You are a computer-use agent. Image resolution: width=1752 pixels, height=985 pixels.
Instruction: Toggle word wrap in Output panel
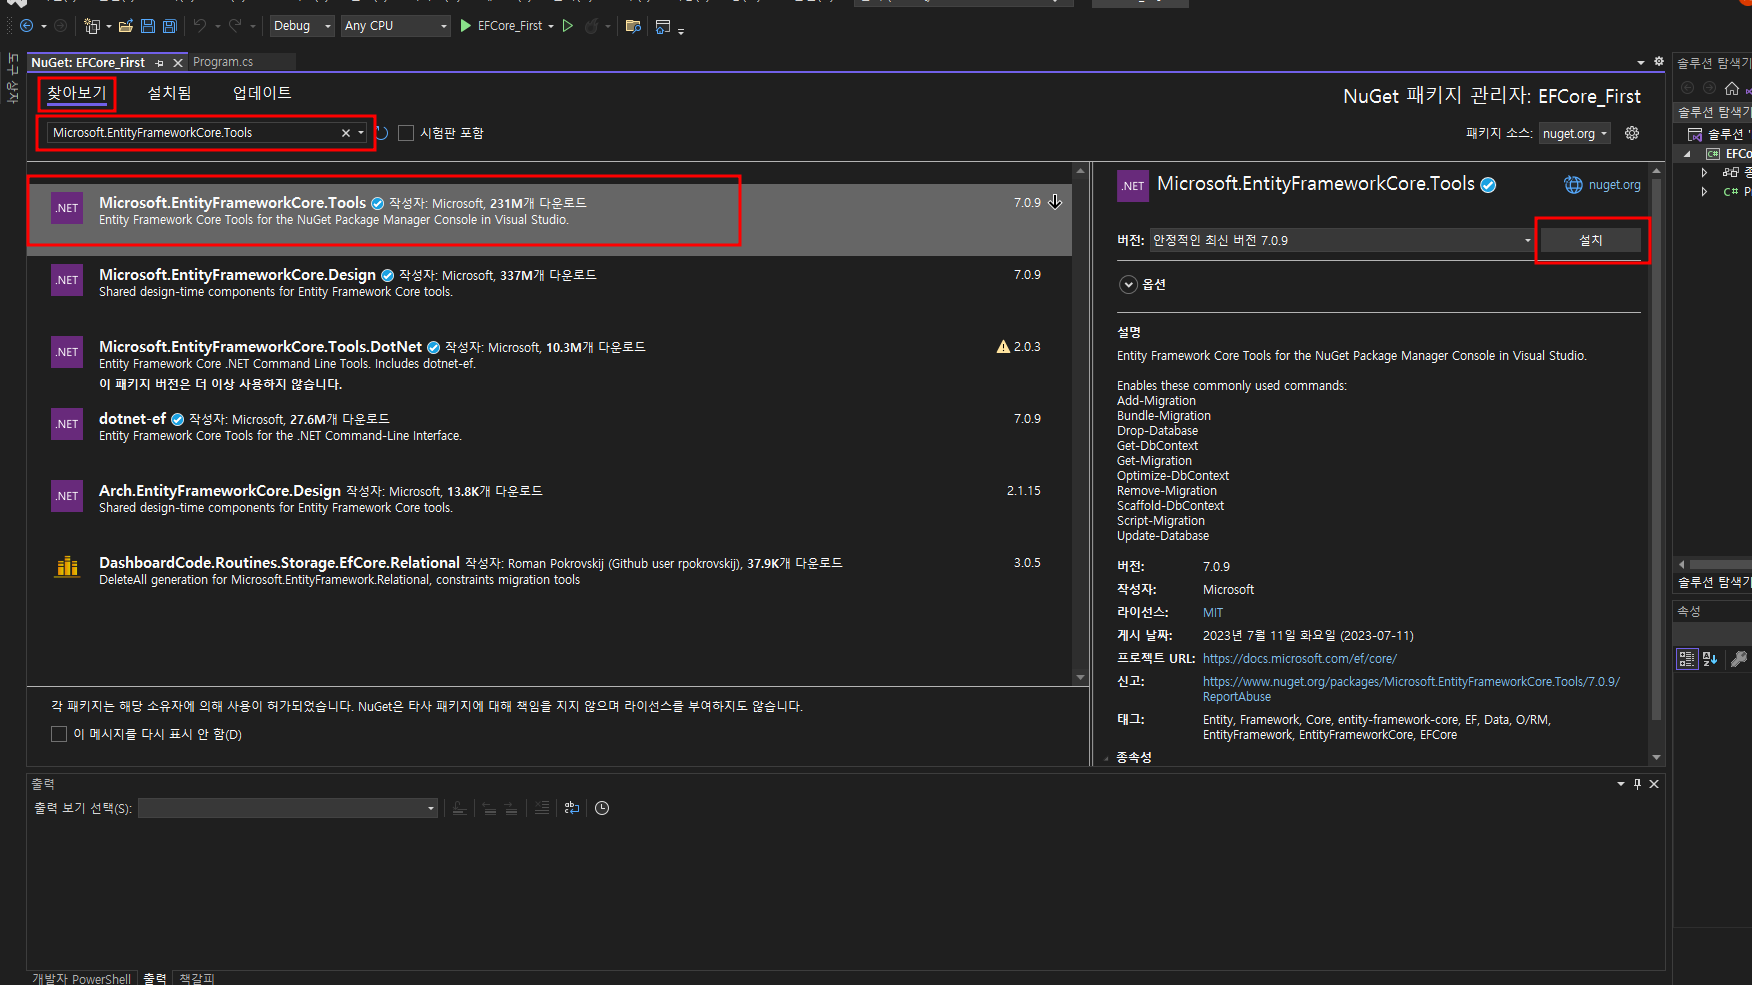pyautogui.click(x=572, y=808)
